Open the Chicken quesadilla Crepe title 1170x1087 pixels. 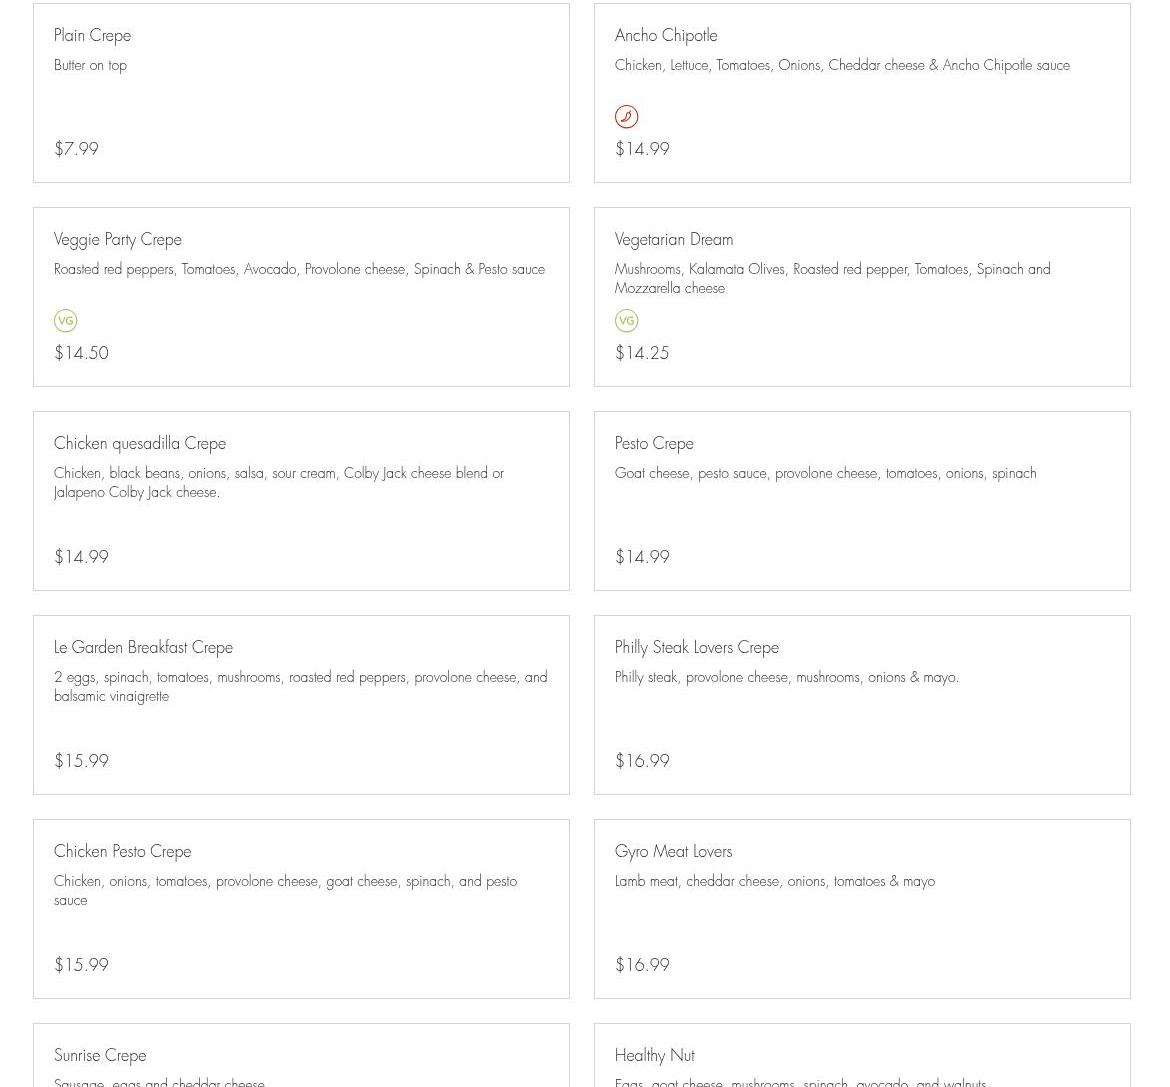coord(140,444)
